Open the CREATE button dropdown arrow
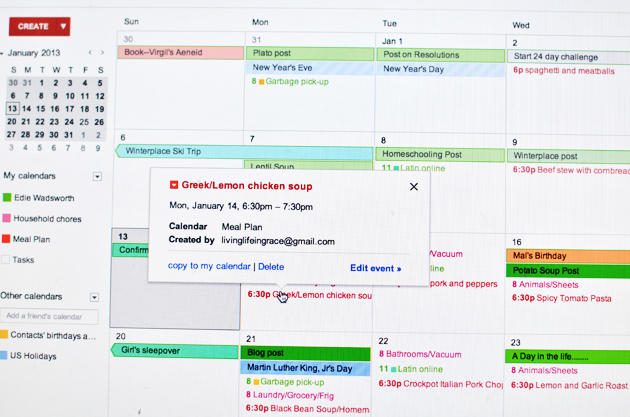This screenshot has width=630, height=417. (x=63, y=27)
